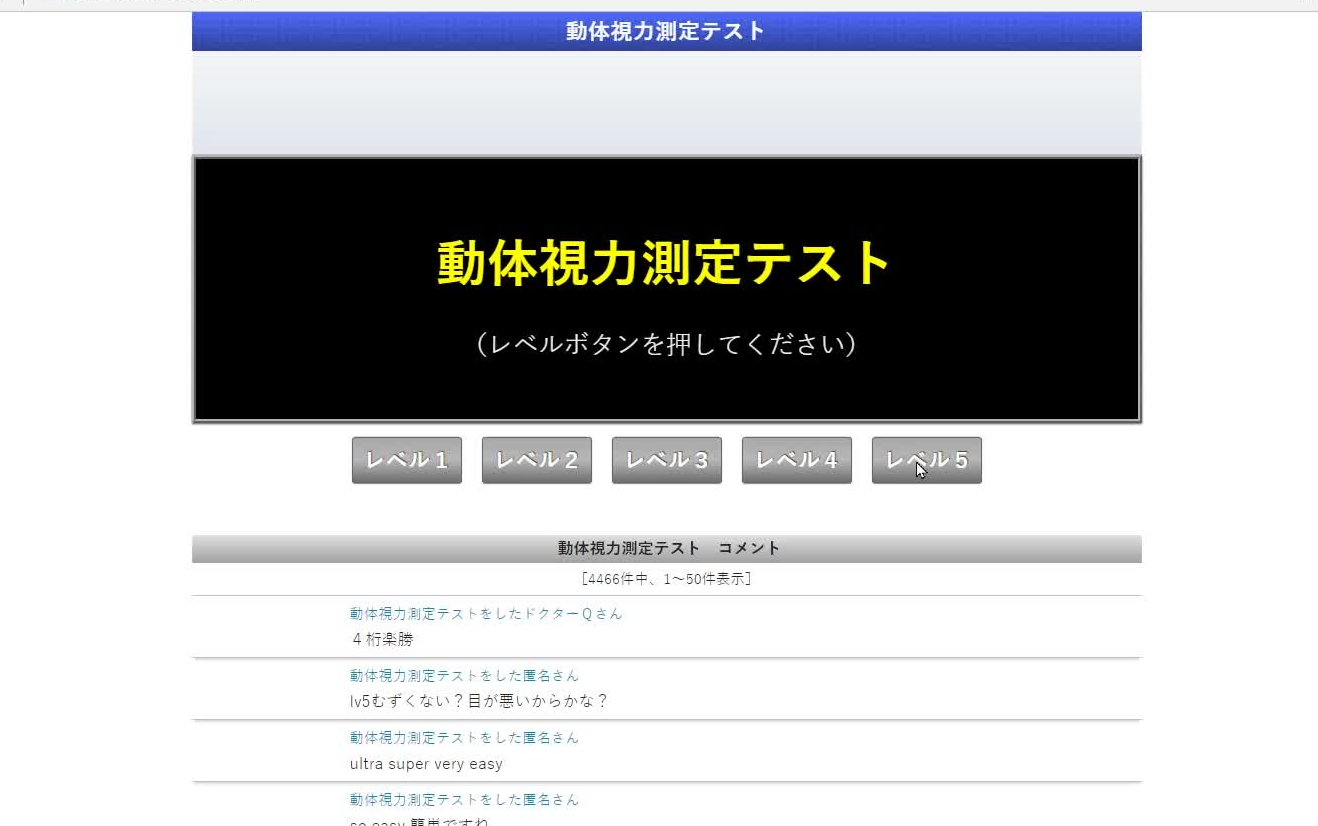Click the [4466件中、1〜50件表示] count text
This screenshot has height=826, width=1318.
666,579
